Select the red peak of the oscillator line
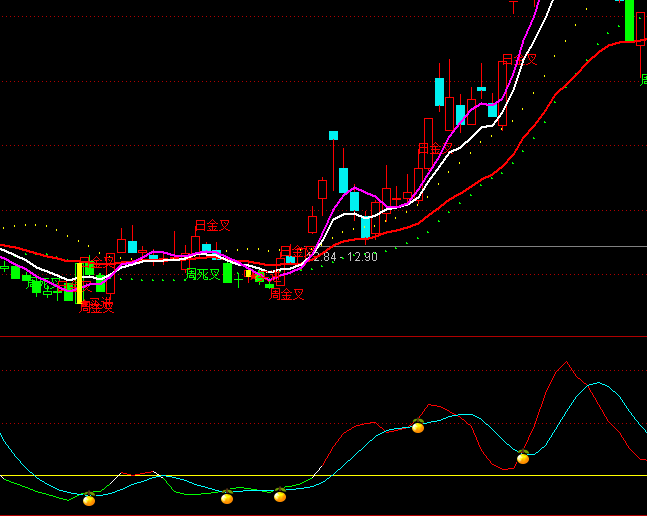The image size is (647, 516). (x=566, y=363)
